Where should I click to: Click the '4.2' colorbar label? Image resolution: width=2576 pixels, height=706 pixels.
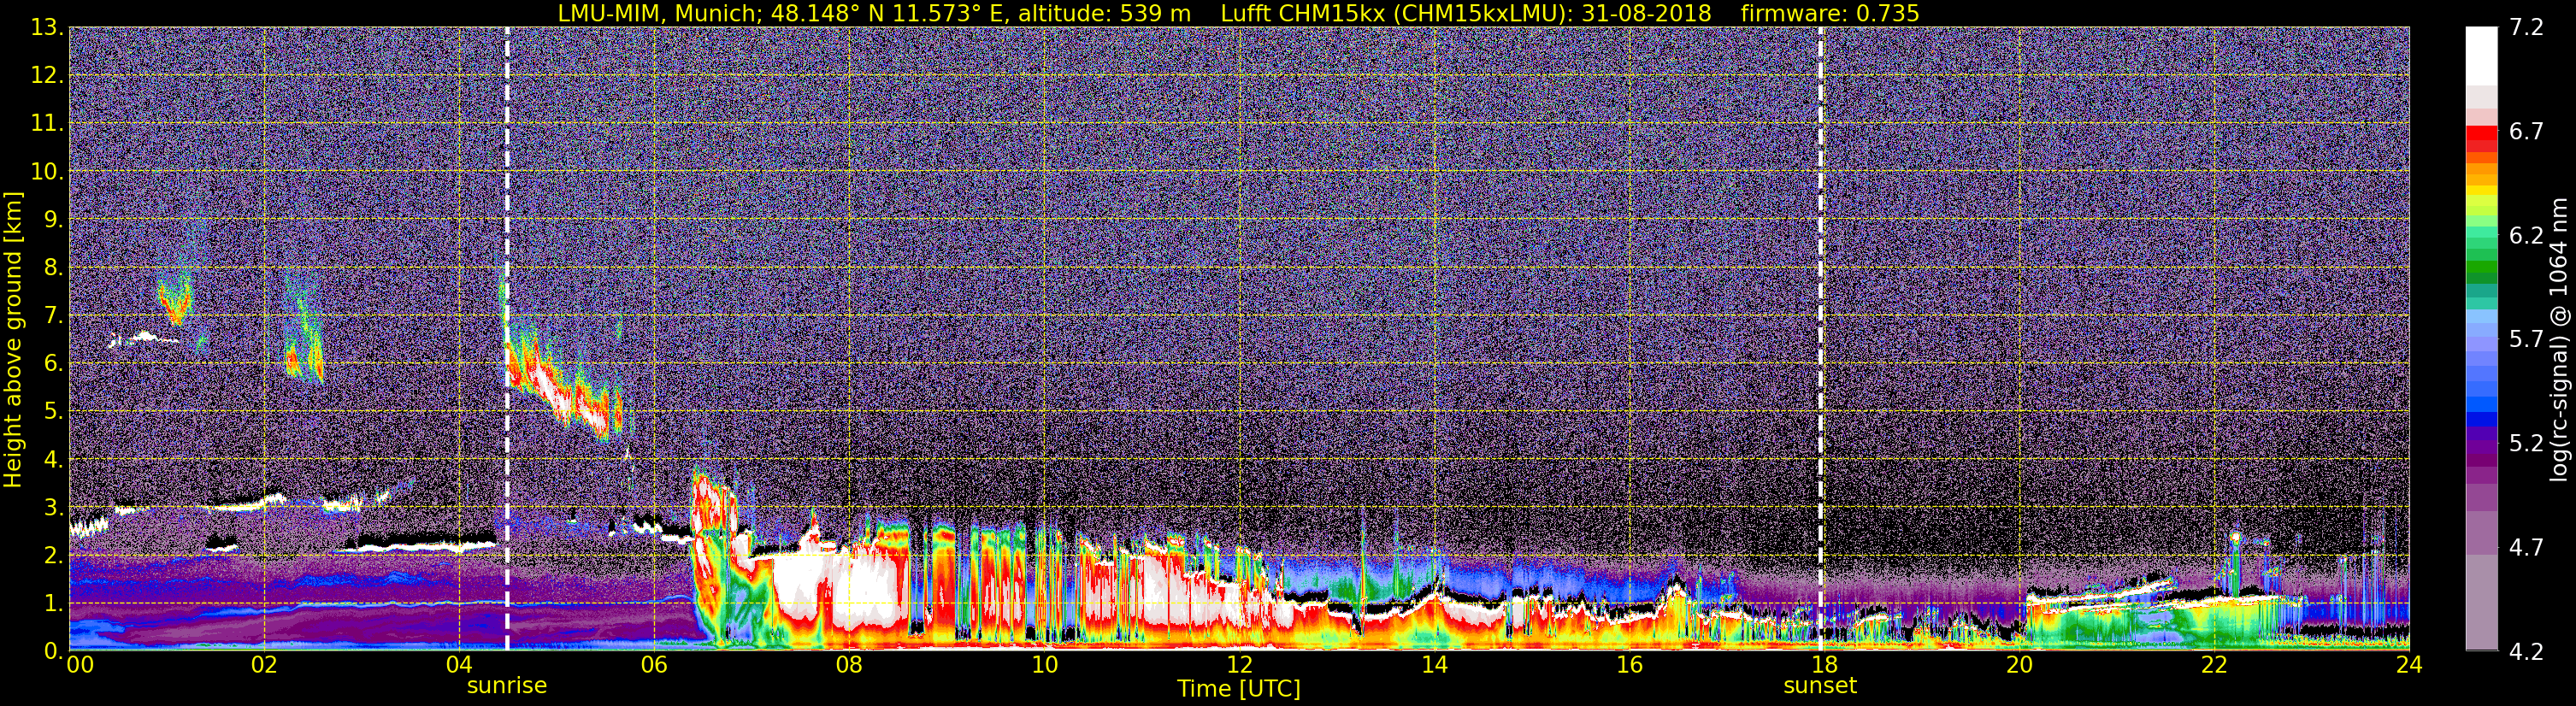tap(2526, 651)
